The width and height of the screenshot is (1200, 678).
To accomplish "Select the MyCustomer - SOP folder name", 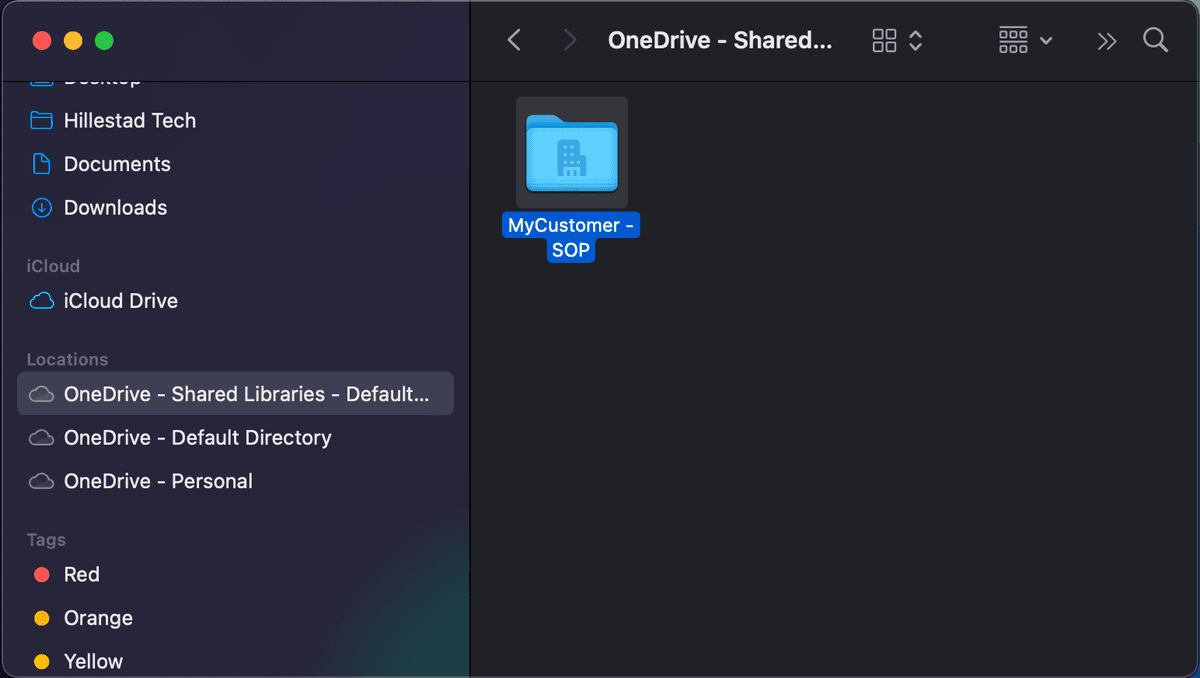I will (571, 238).
